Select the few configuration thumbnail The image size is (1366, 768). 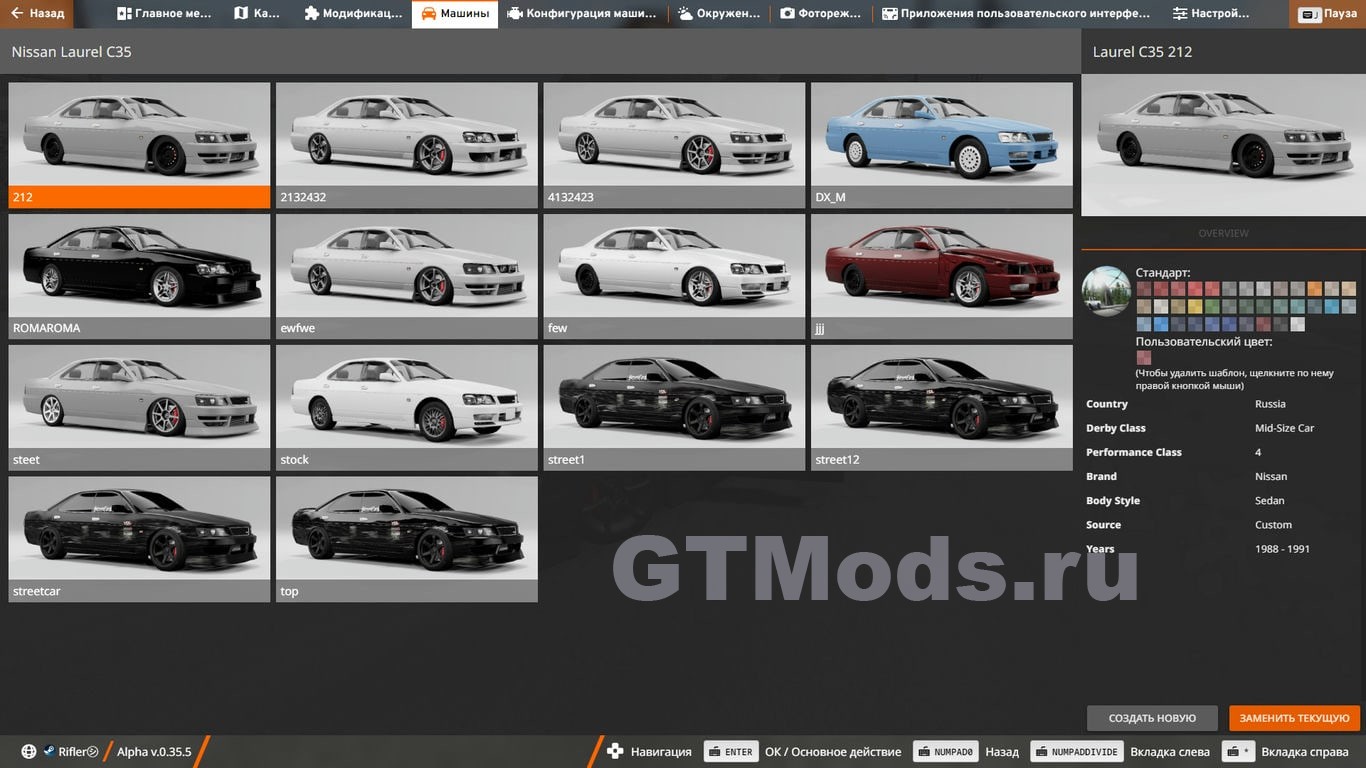point(674,276)
